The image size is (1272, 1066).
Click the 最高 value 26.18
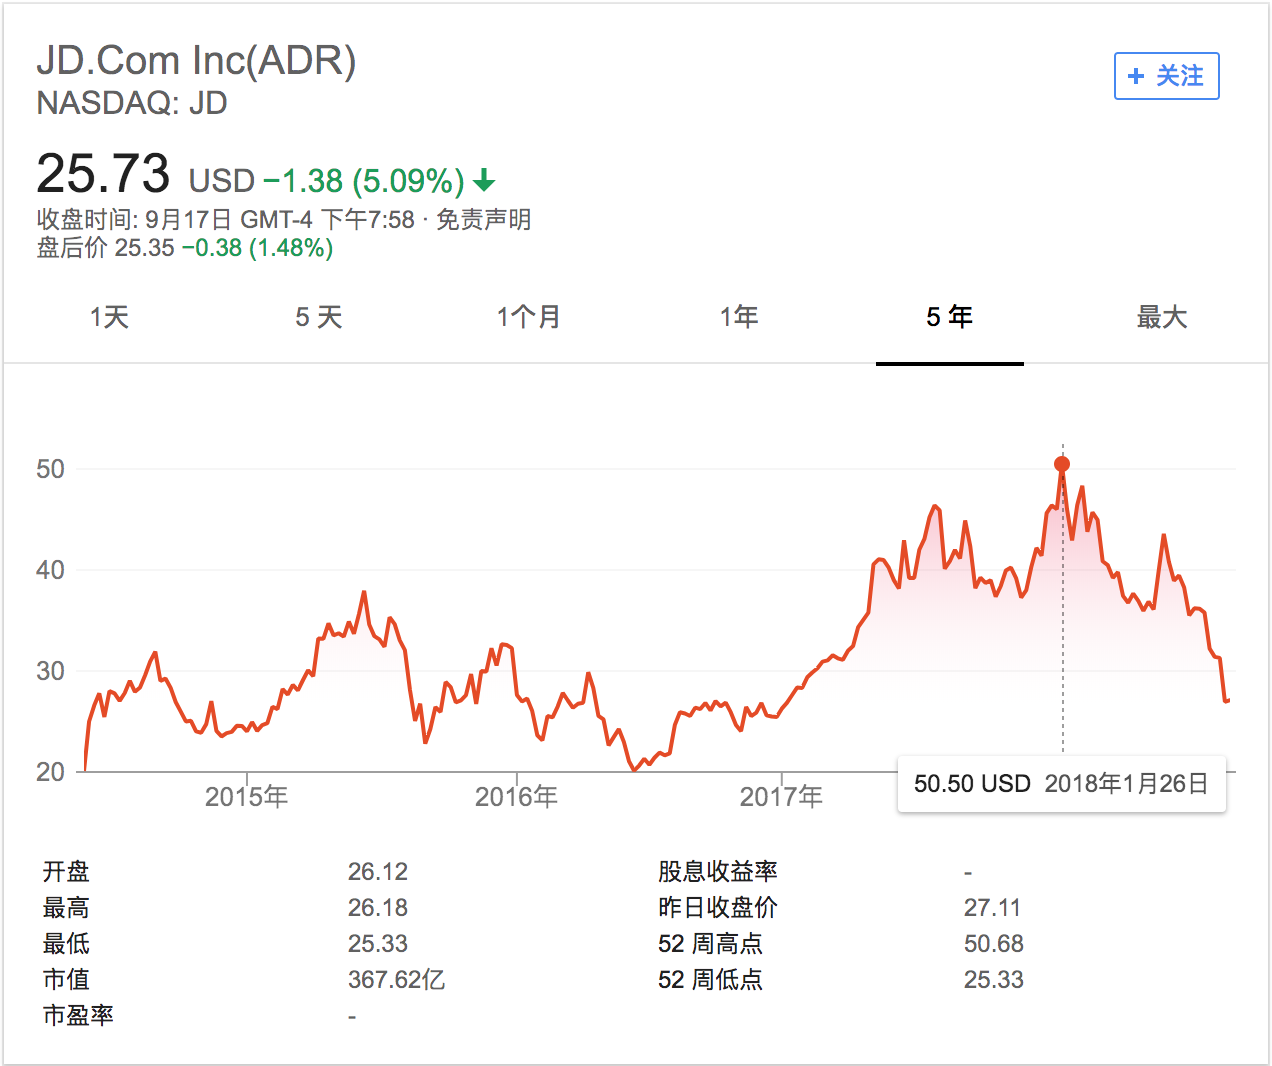378,907
